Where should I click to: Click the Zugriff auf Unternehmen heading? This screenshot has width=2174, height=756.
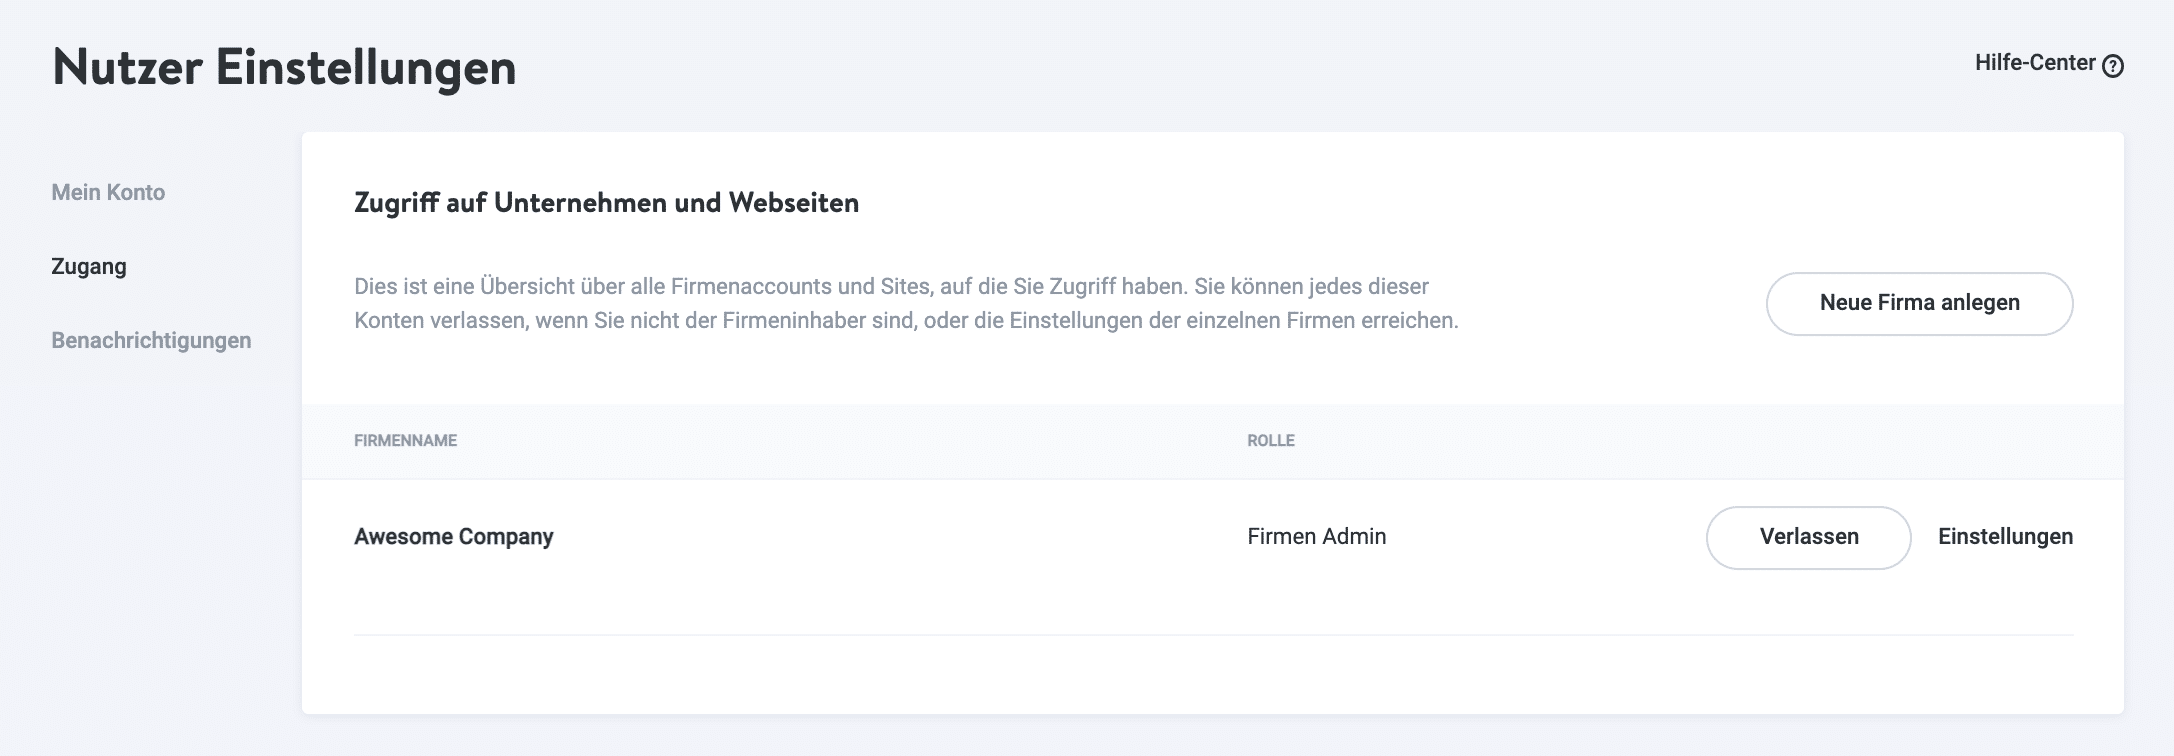click(606, 202)
